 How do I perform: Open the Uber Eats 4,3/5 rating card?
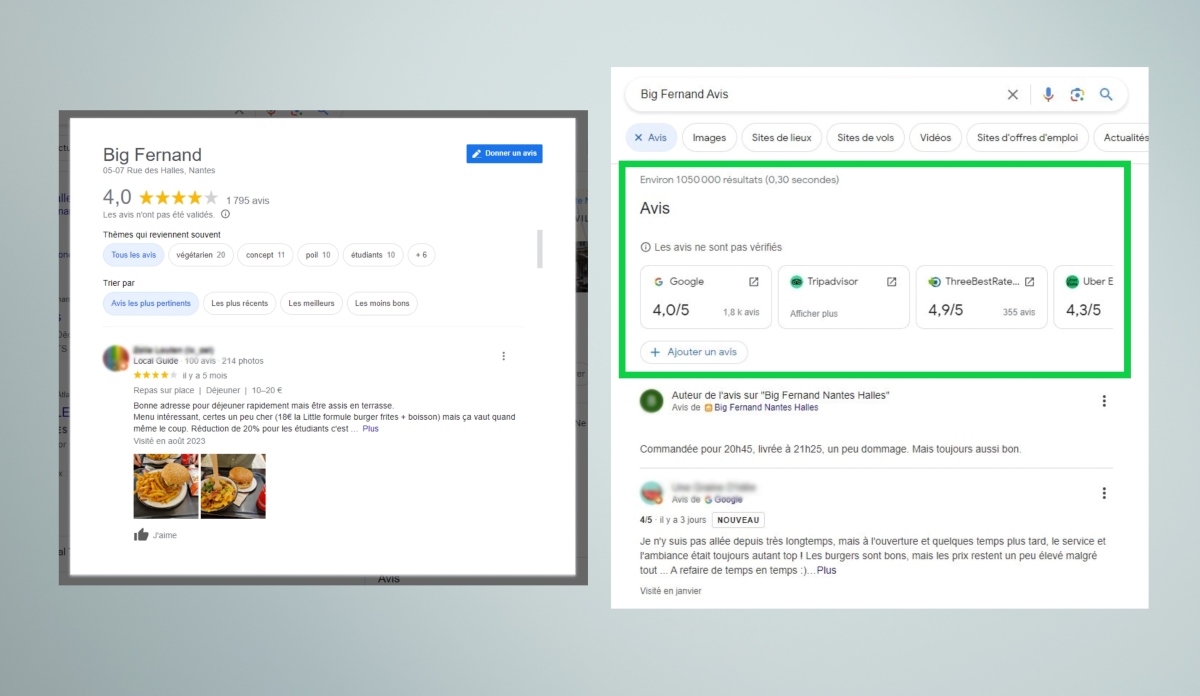[x=1083, y=297]
